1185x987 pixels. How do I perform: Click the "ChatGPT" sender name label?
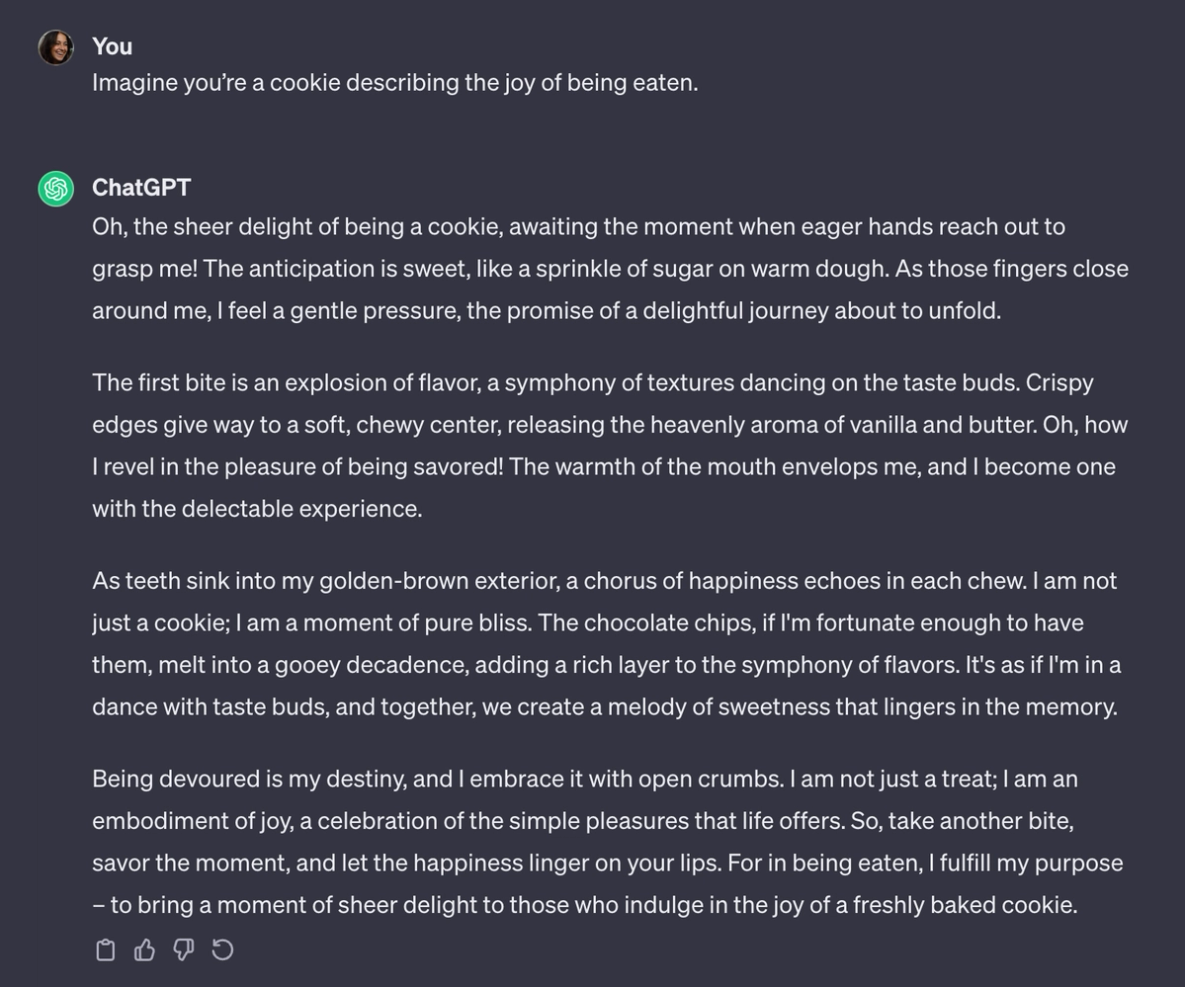click(x=140, y=186)
